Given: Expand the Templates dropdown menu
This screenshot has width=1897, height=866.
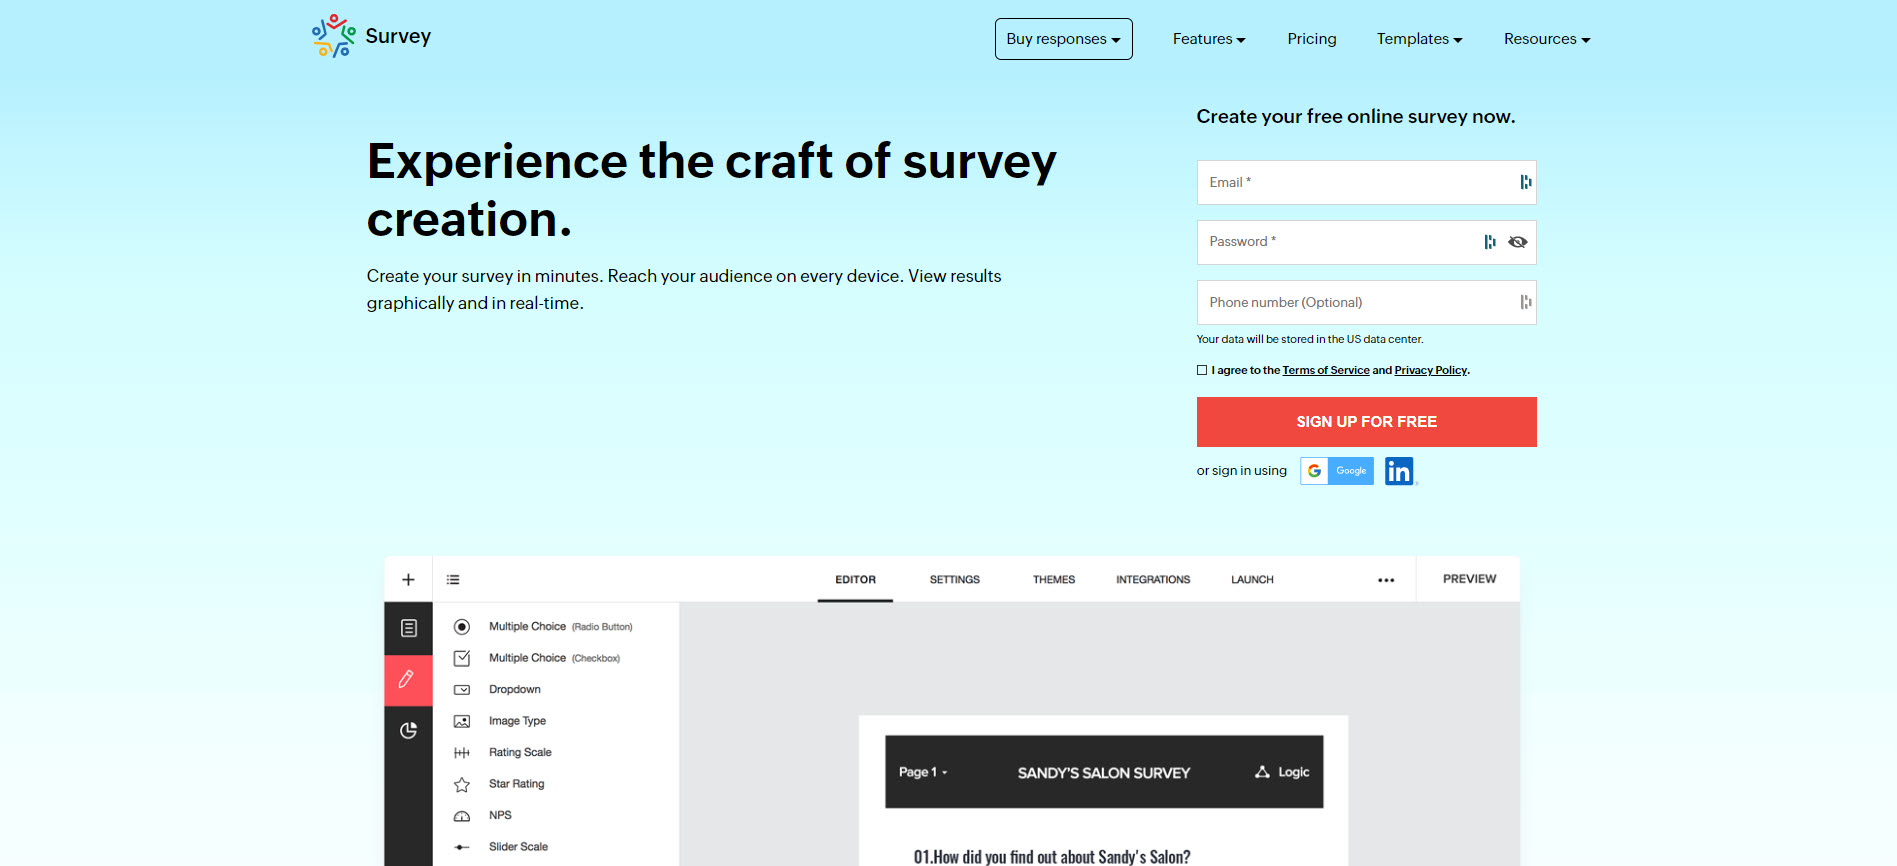Looking at the screenshot, I should [x=1419, y=39].
